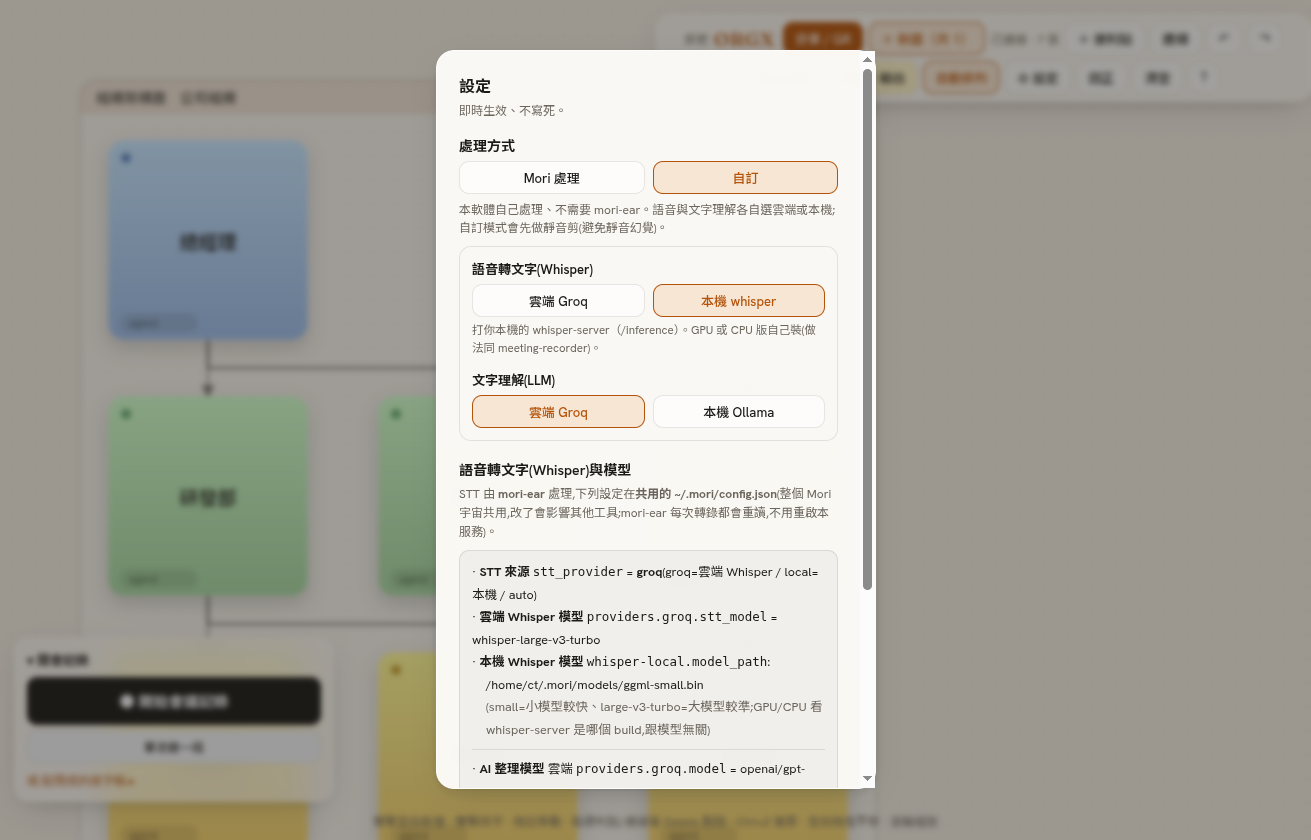Screen dimensions: 1311x840
Task: Click the 處理方式 section label
Action: [x=487, y=146]
